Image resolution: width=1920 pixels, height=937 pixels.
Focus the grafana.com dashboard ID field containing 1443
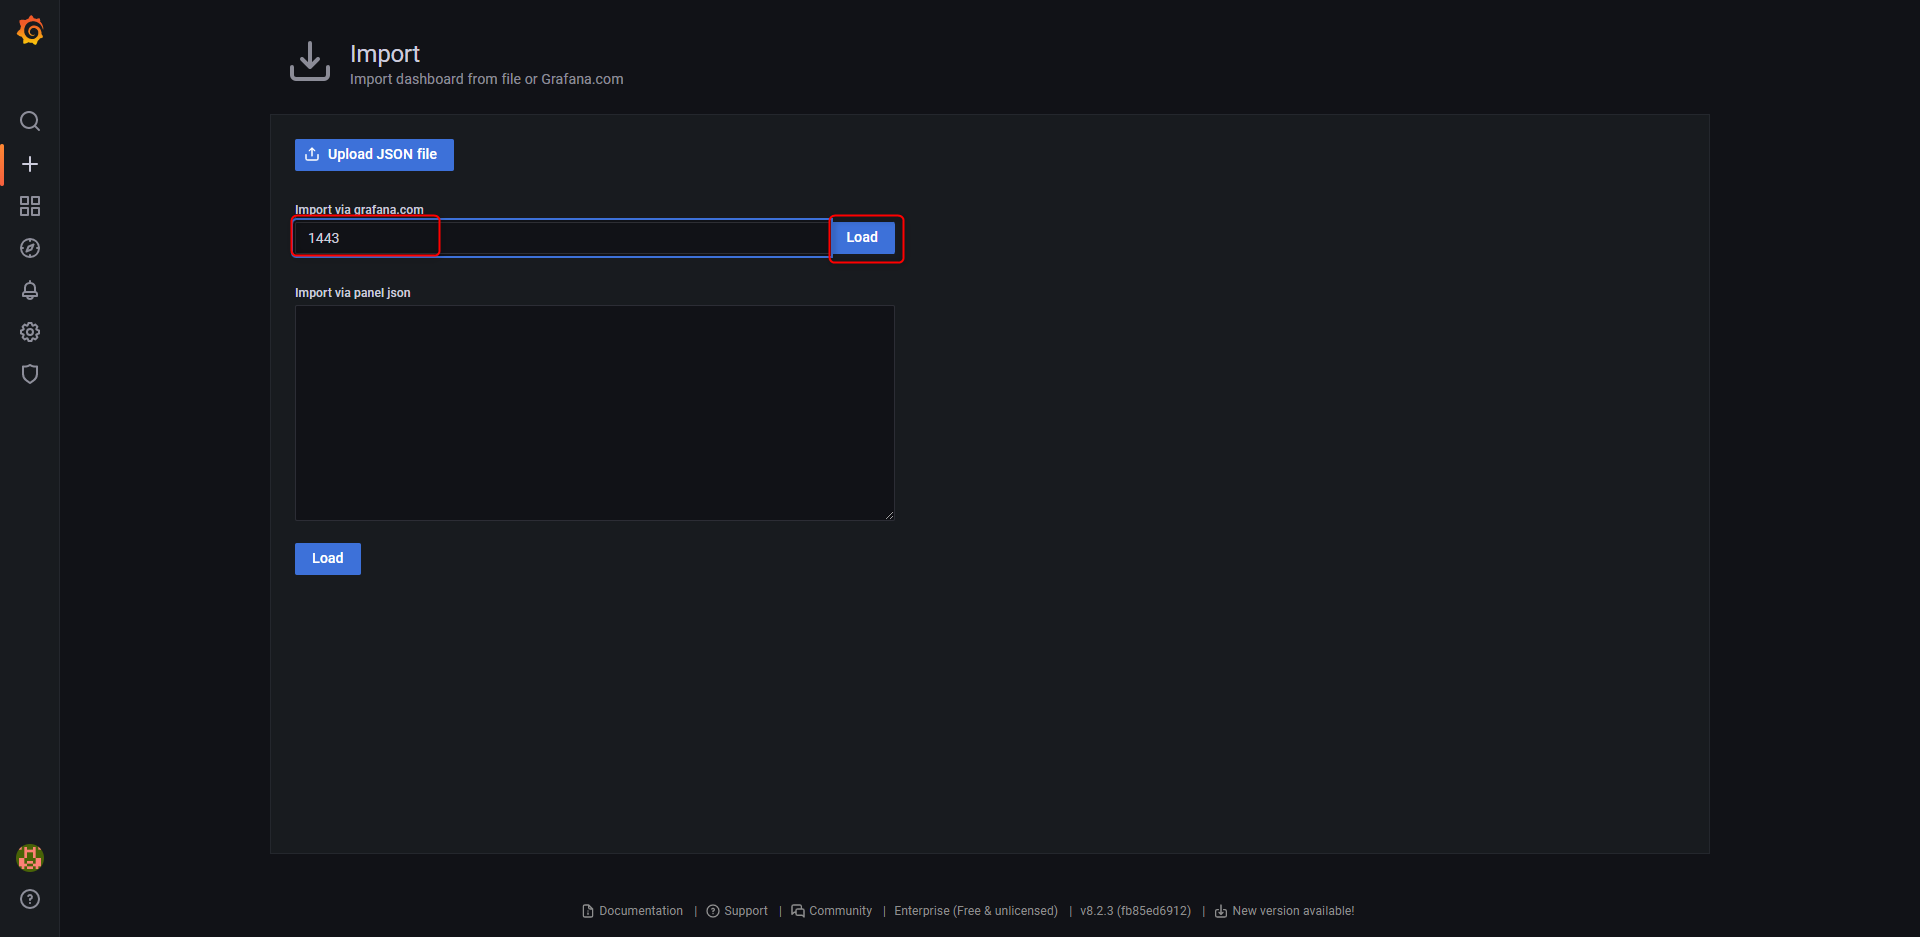562,238
